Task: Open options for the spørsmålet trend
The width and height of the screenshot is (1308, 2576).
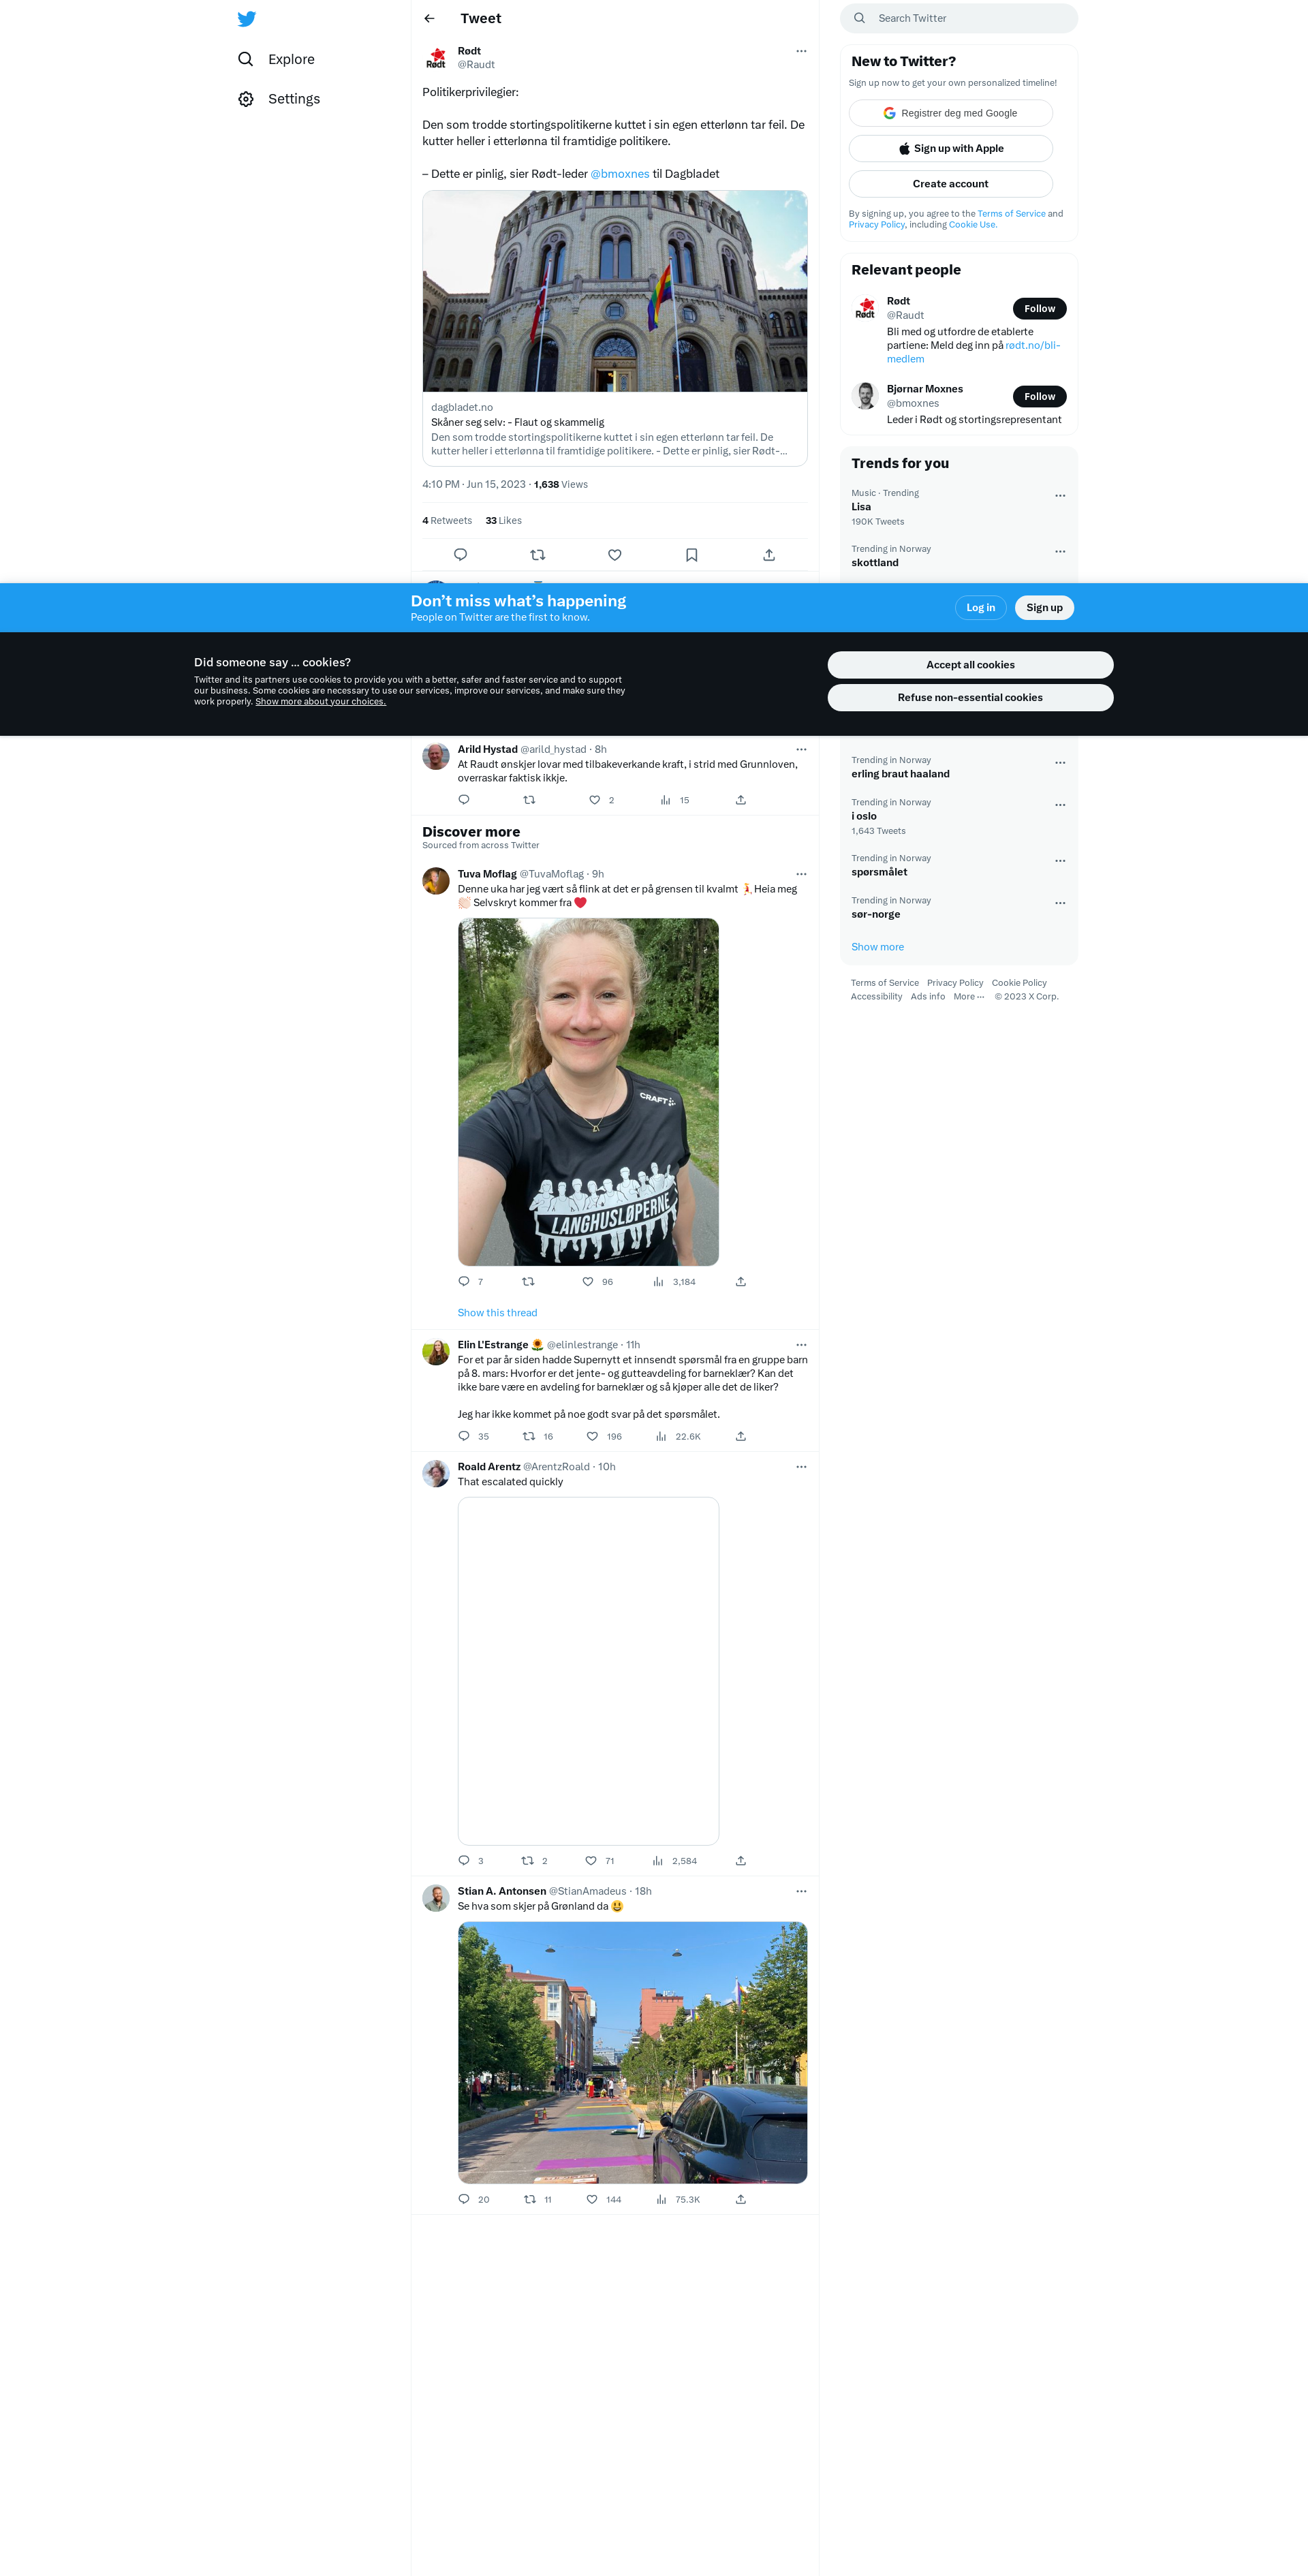Action: pos(1060,861)
